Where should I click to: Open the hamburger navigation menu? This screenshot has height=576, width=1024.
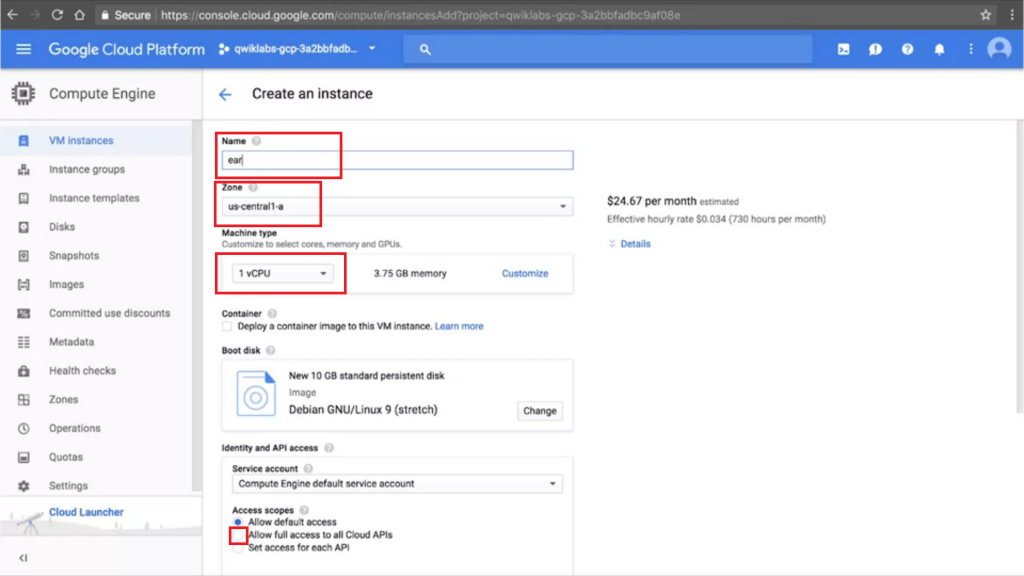pos(24,49)
